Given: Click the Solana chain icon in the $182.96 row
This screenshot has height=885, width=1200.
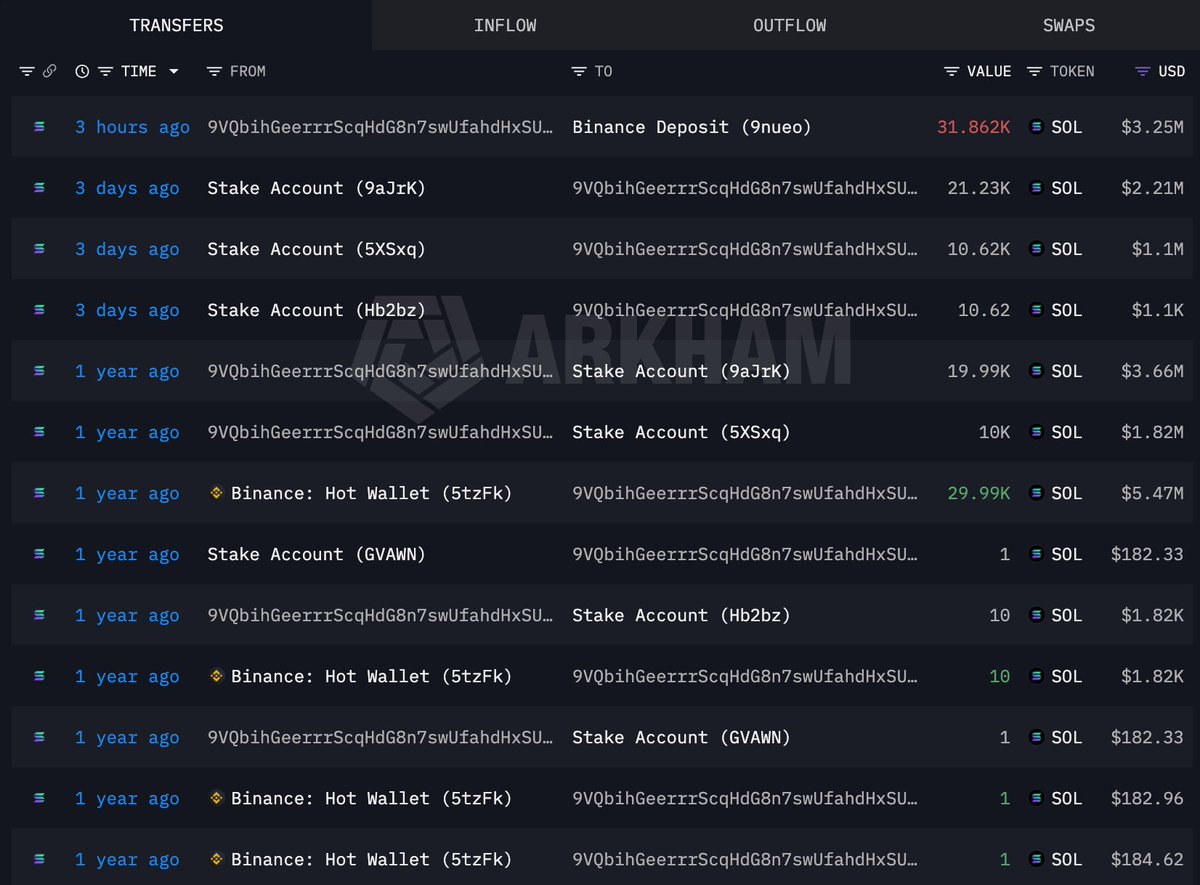Looking at the screenshot, I should (x=39, y=798).
